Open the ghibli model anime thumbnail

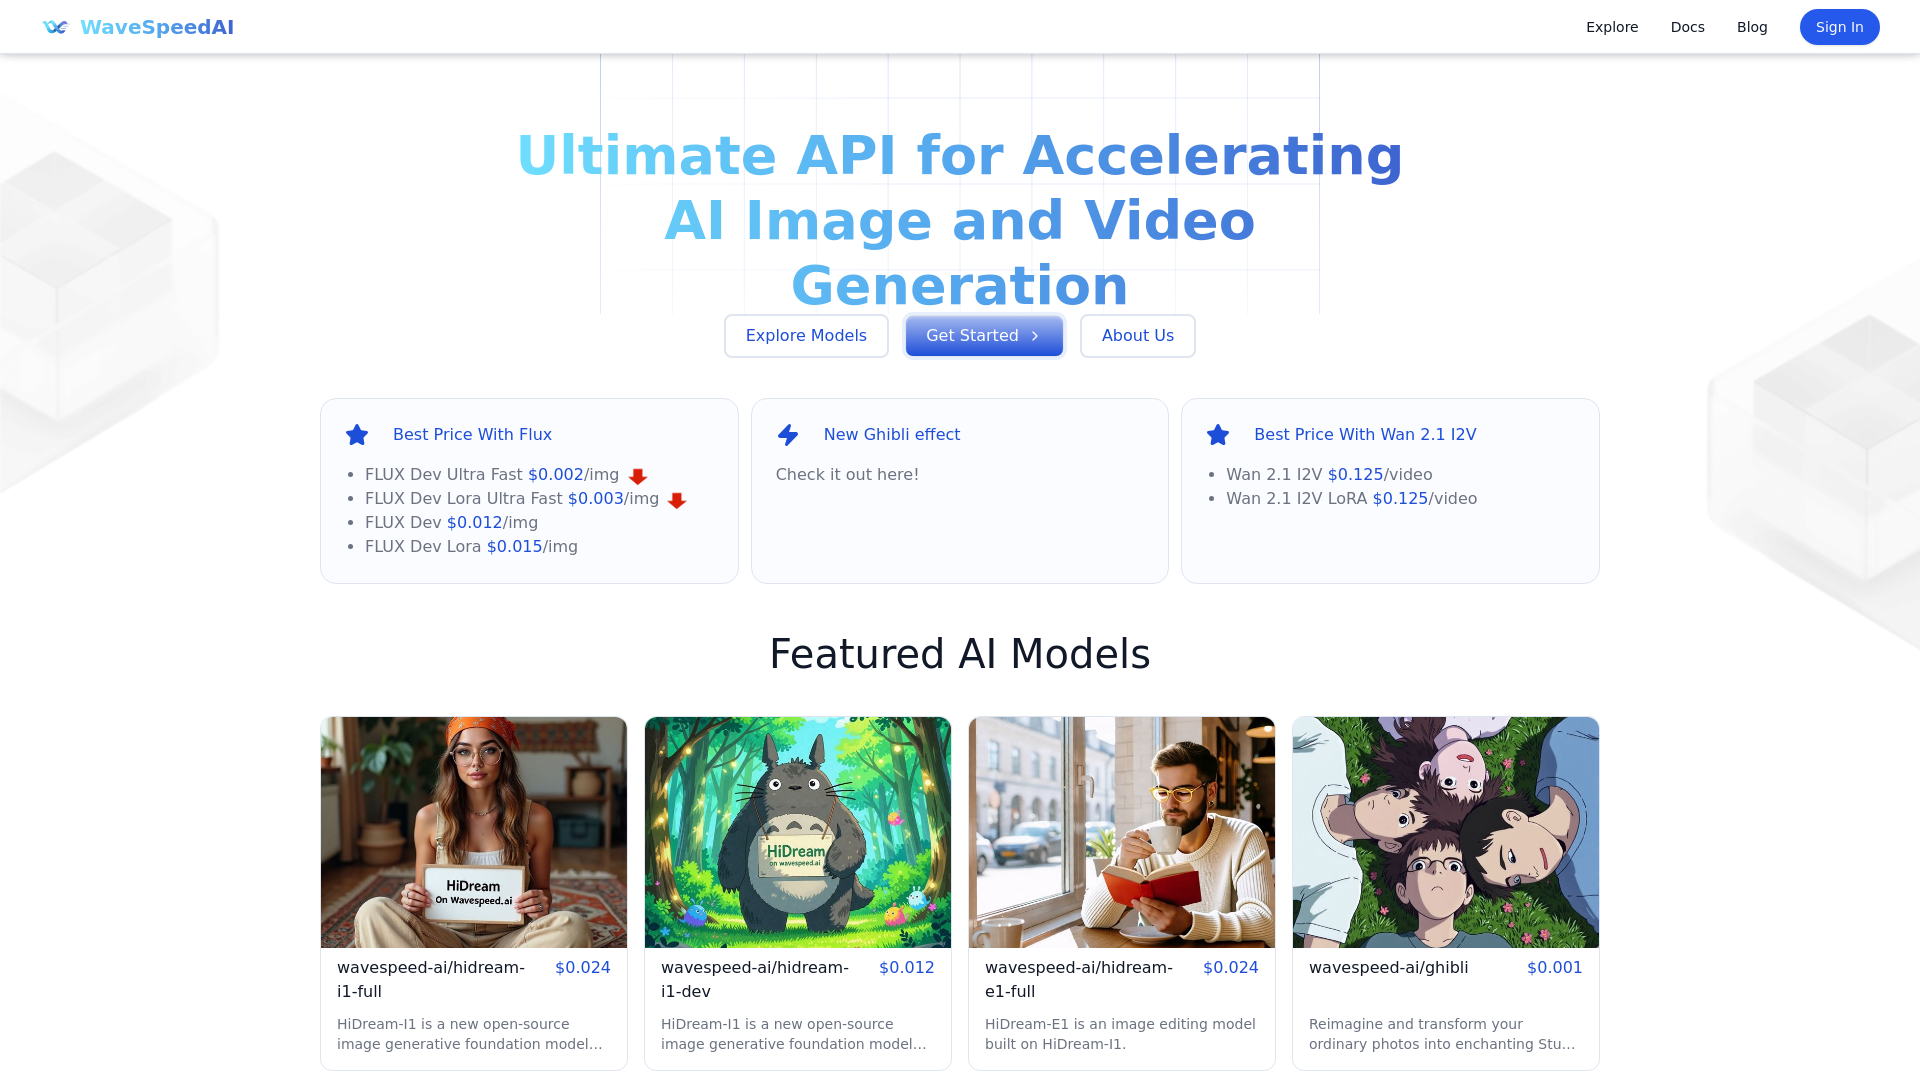tap(1446, 832)
